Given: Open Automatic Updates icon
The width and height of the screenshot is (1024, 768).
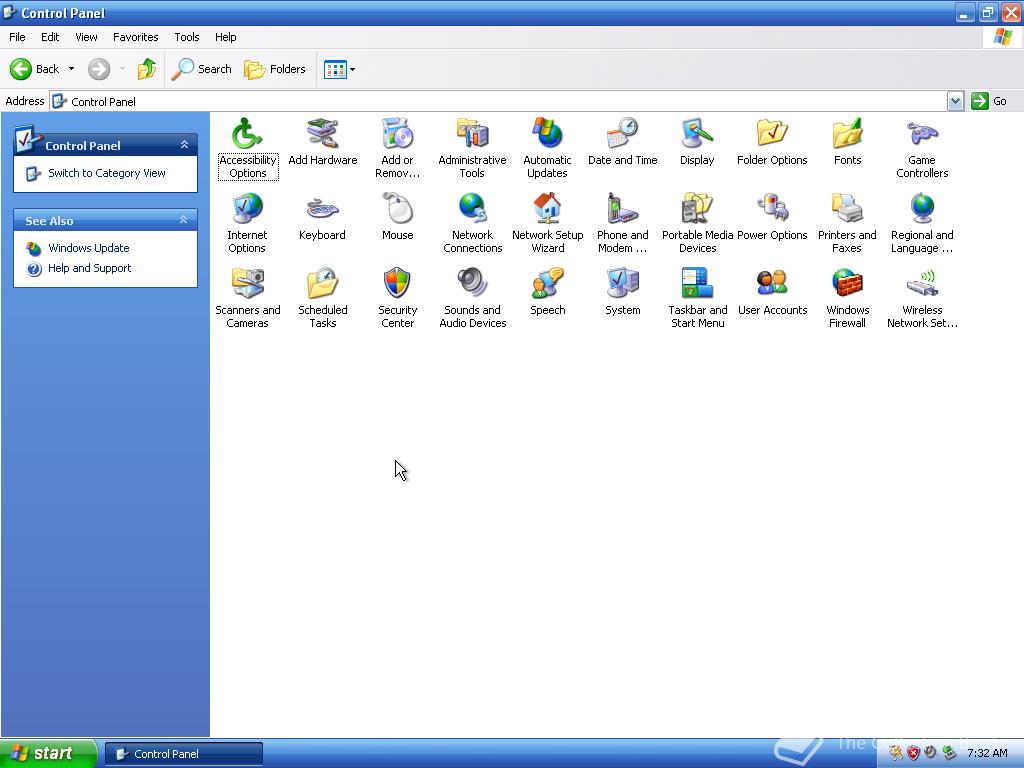Looking at the screenshot, I should (547, 148).
